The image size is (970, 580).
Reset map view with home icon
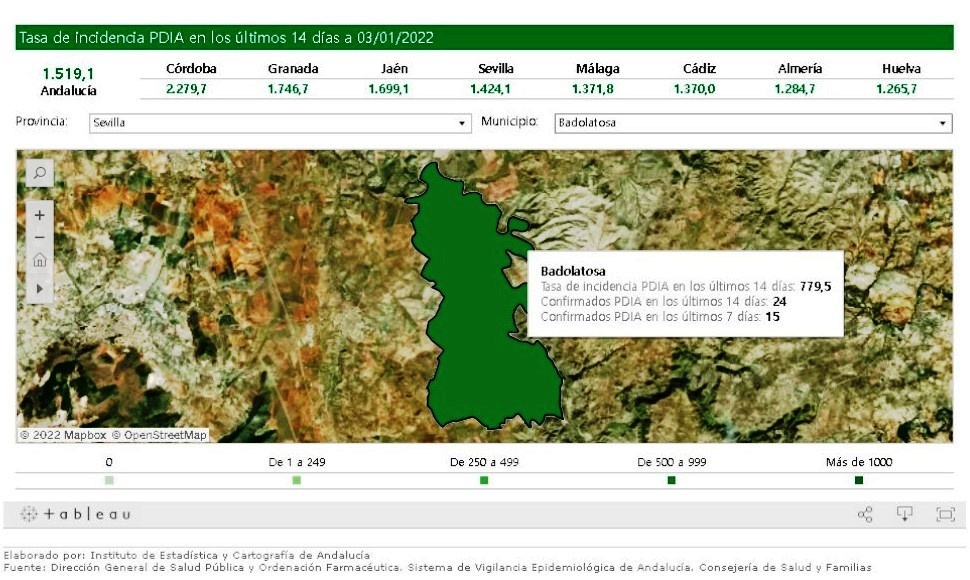[x=40, y=261]
